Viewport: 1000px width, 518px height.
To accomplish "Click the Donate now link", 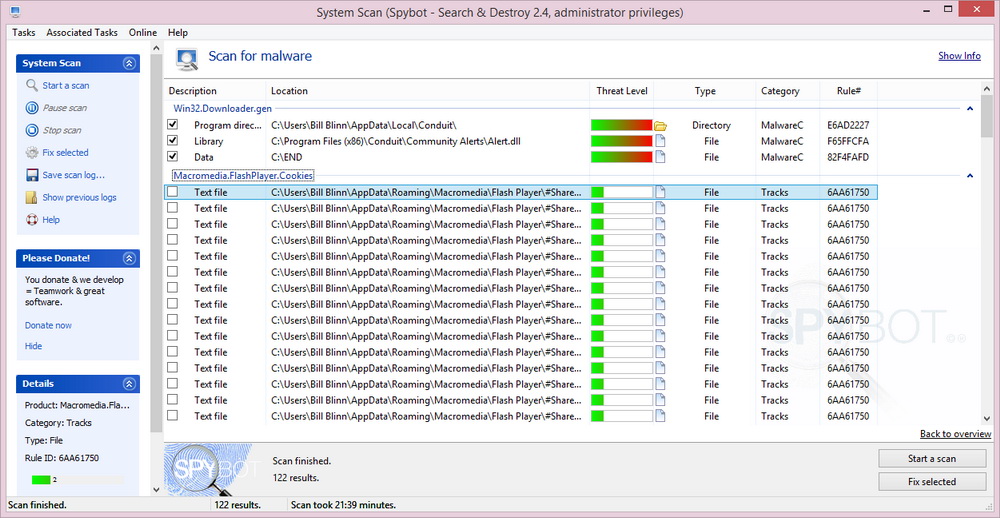I will pyautogui.click(x=48, y=325).
